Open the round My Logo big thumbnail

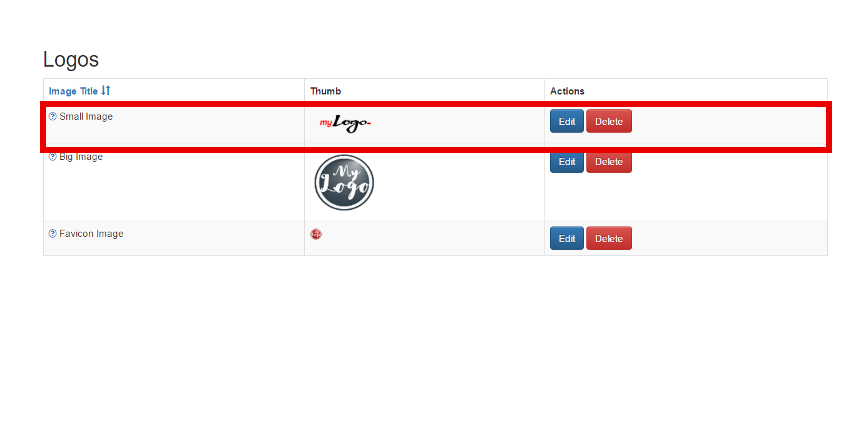tap(345, 182)
